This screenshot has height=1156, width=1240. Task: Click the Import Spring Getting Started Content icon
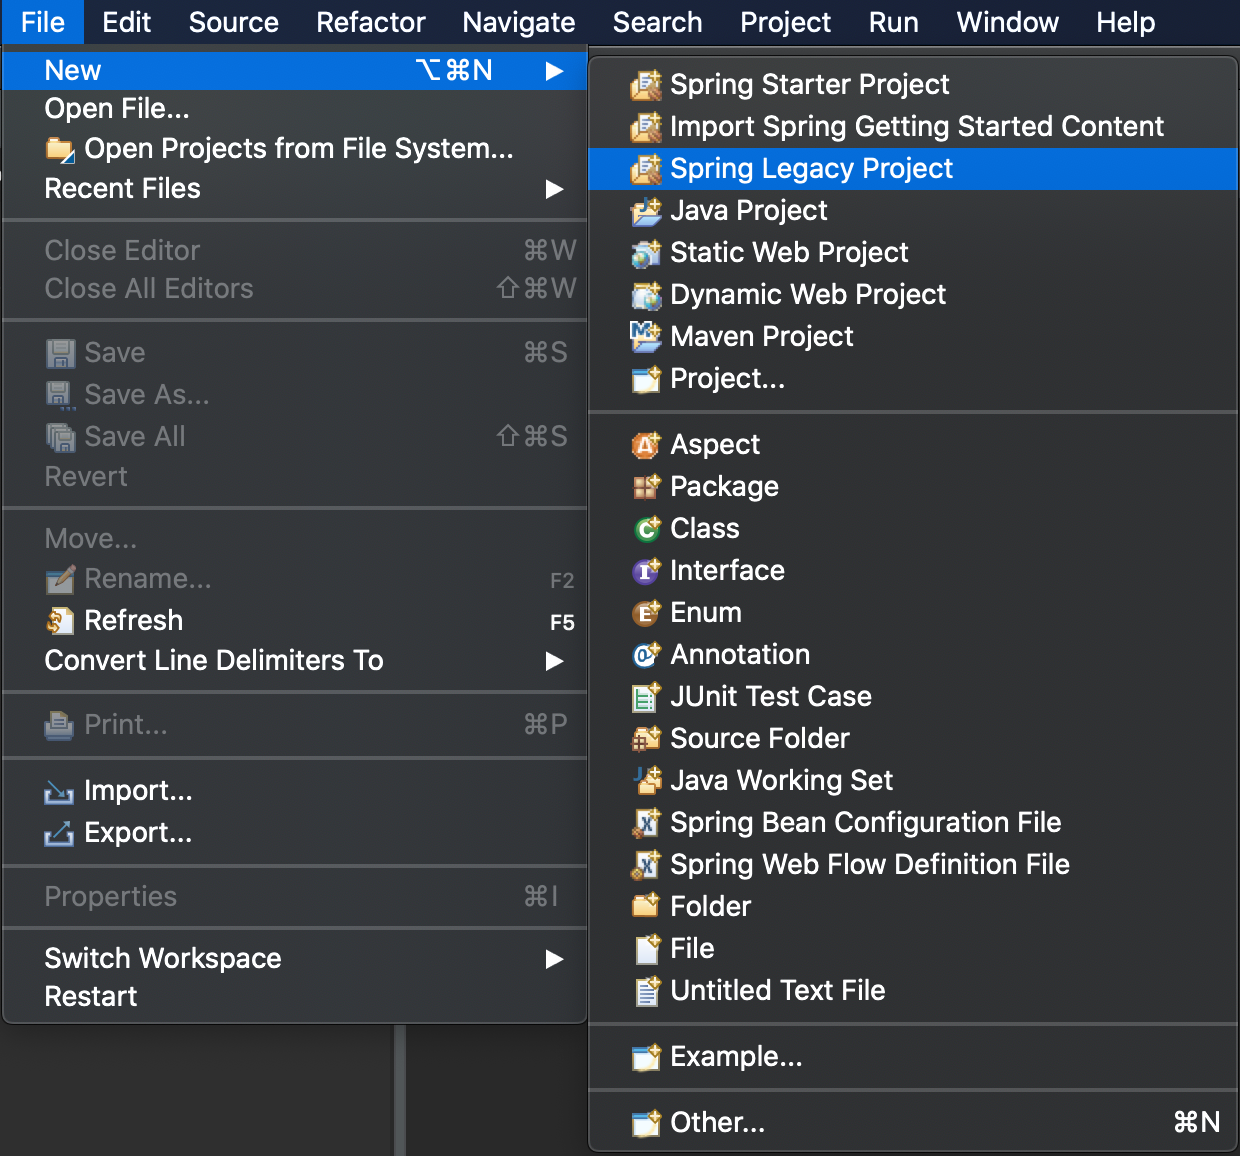click(646, 127)
